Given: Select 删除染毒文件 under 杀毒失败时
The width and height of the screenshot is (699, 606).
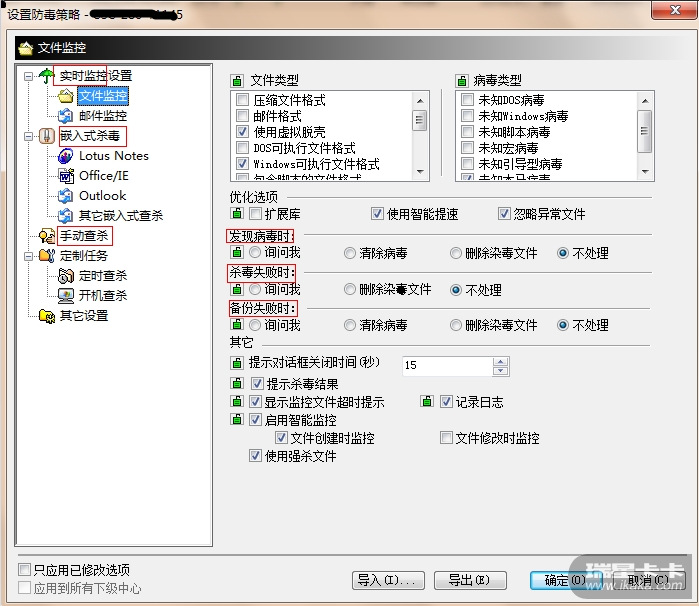Looking at the screenshot, I should tap(350, 290).
